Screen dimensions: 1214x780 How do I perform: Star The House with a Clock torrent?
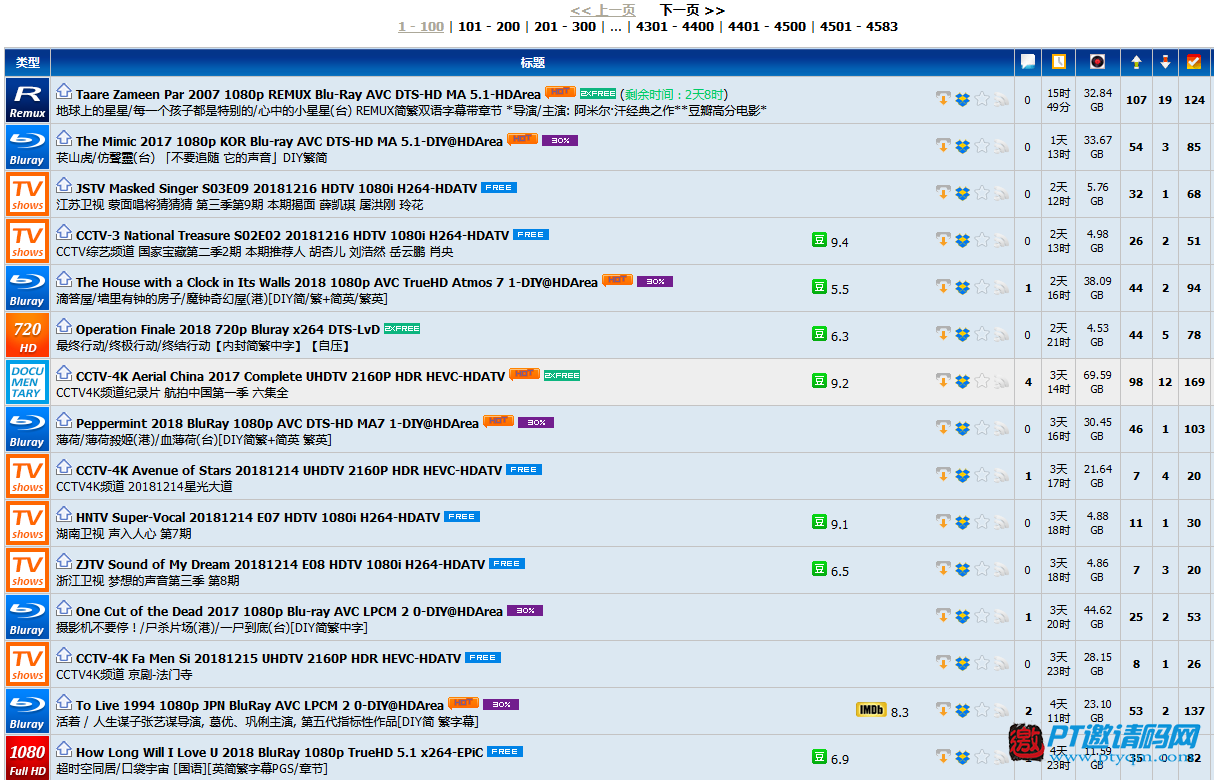click(982, 287)
